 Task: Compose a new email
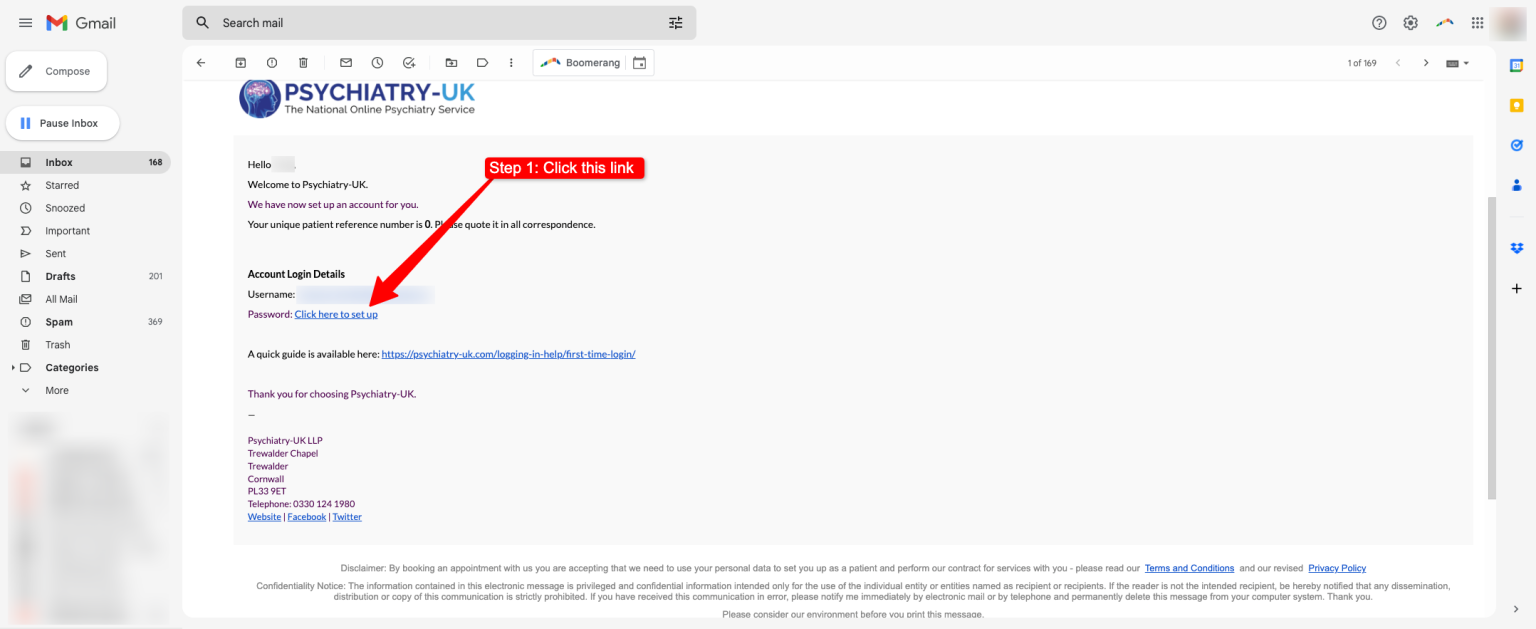click(x=57, y=72)
